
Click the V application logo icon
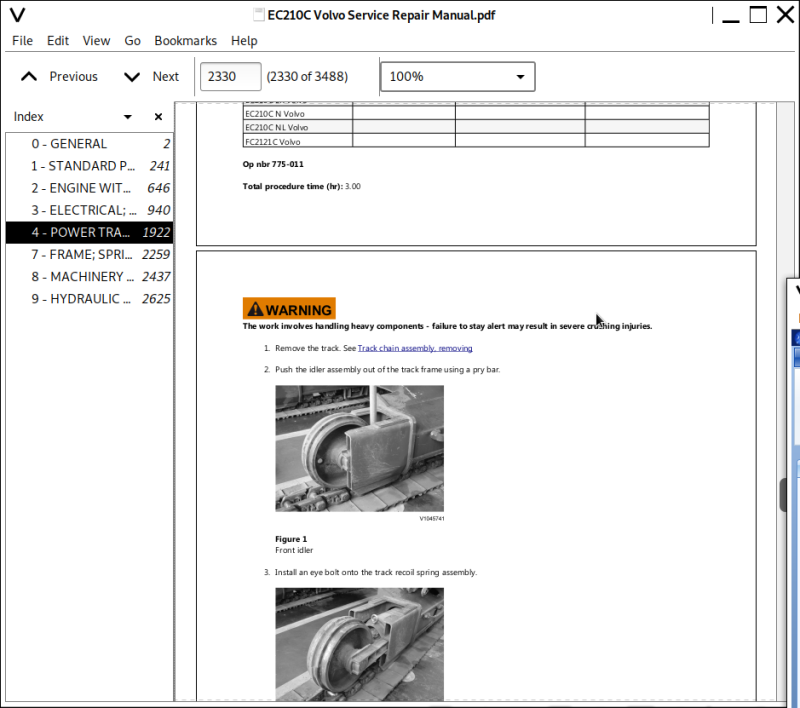[x=17, y=14]
